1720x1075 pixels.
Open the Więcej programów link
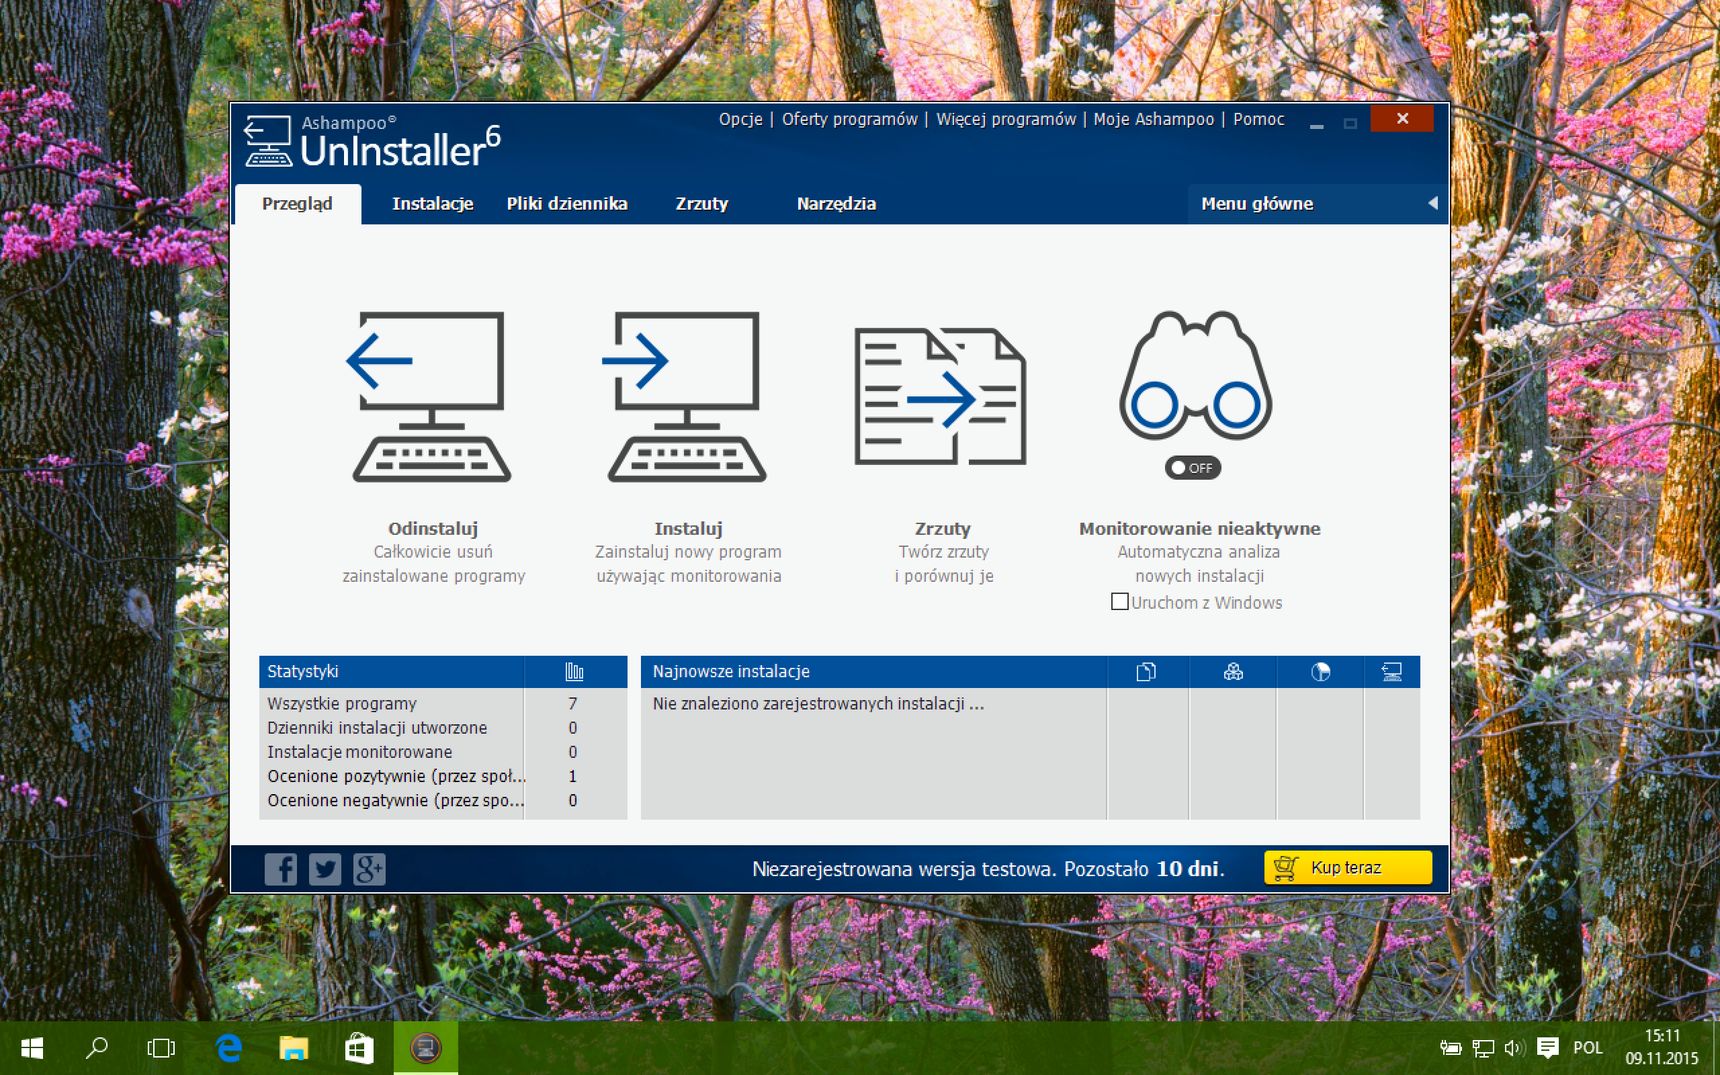coord(1006,119)
